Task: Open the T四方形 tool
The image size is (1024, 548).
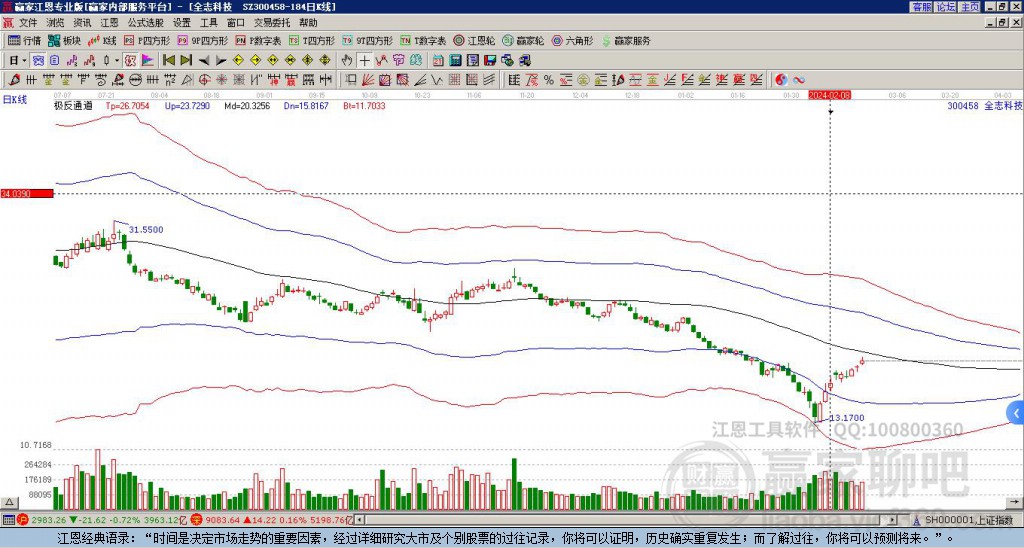Action: [312, 40]
